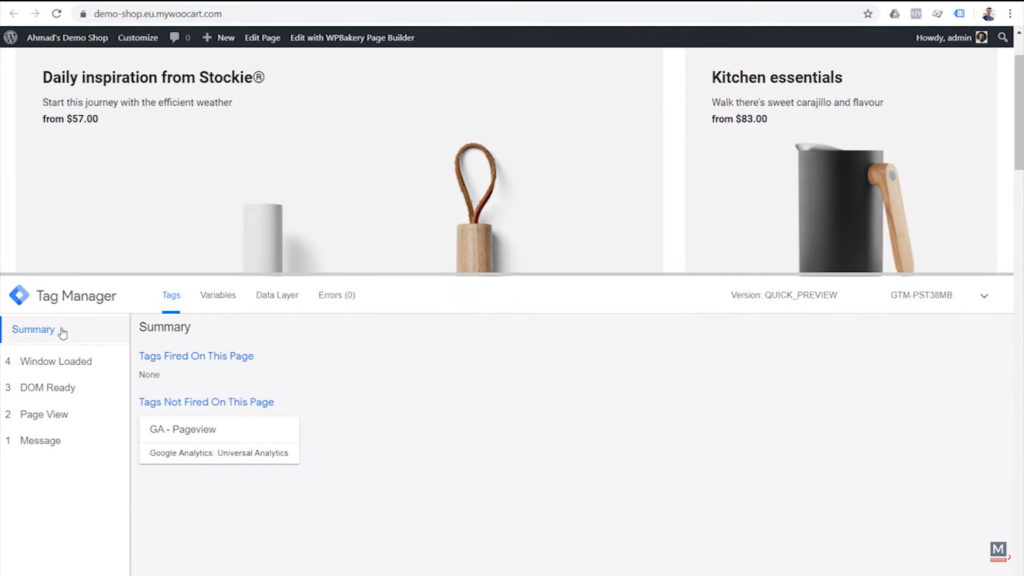Open the comments bubble icon
Screen dimensions: 1024x576
(x=175, y=37)
